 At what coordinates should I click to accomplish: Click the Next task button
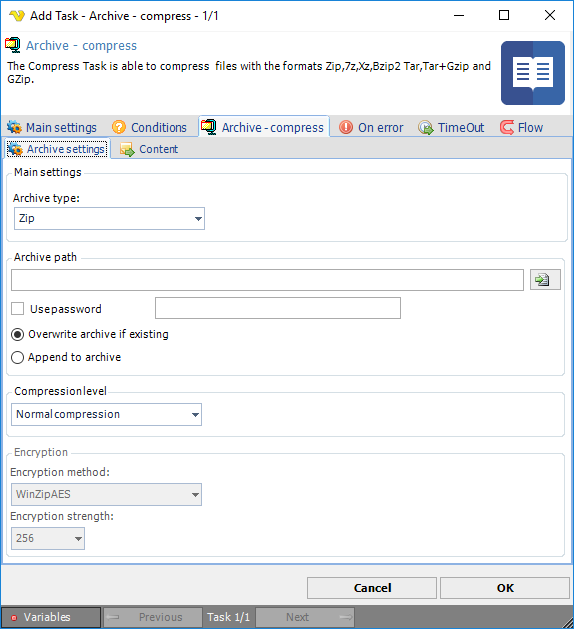point(305,617)
